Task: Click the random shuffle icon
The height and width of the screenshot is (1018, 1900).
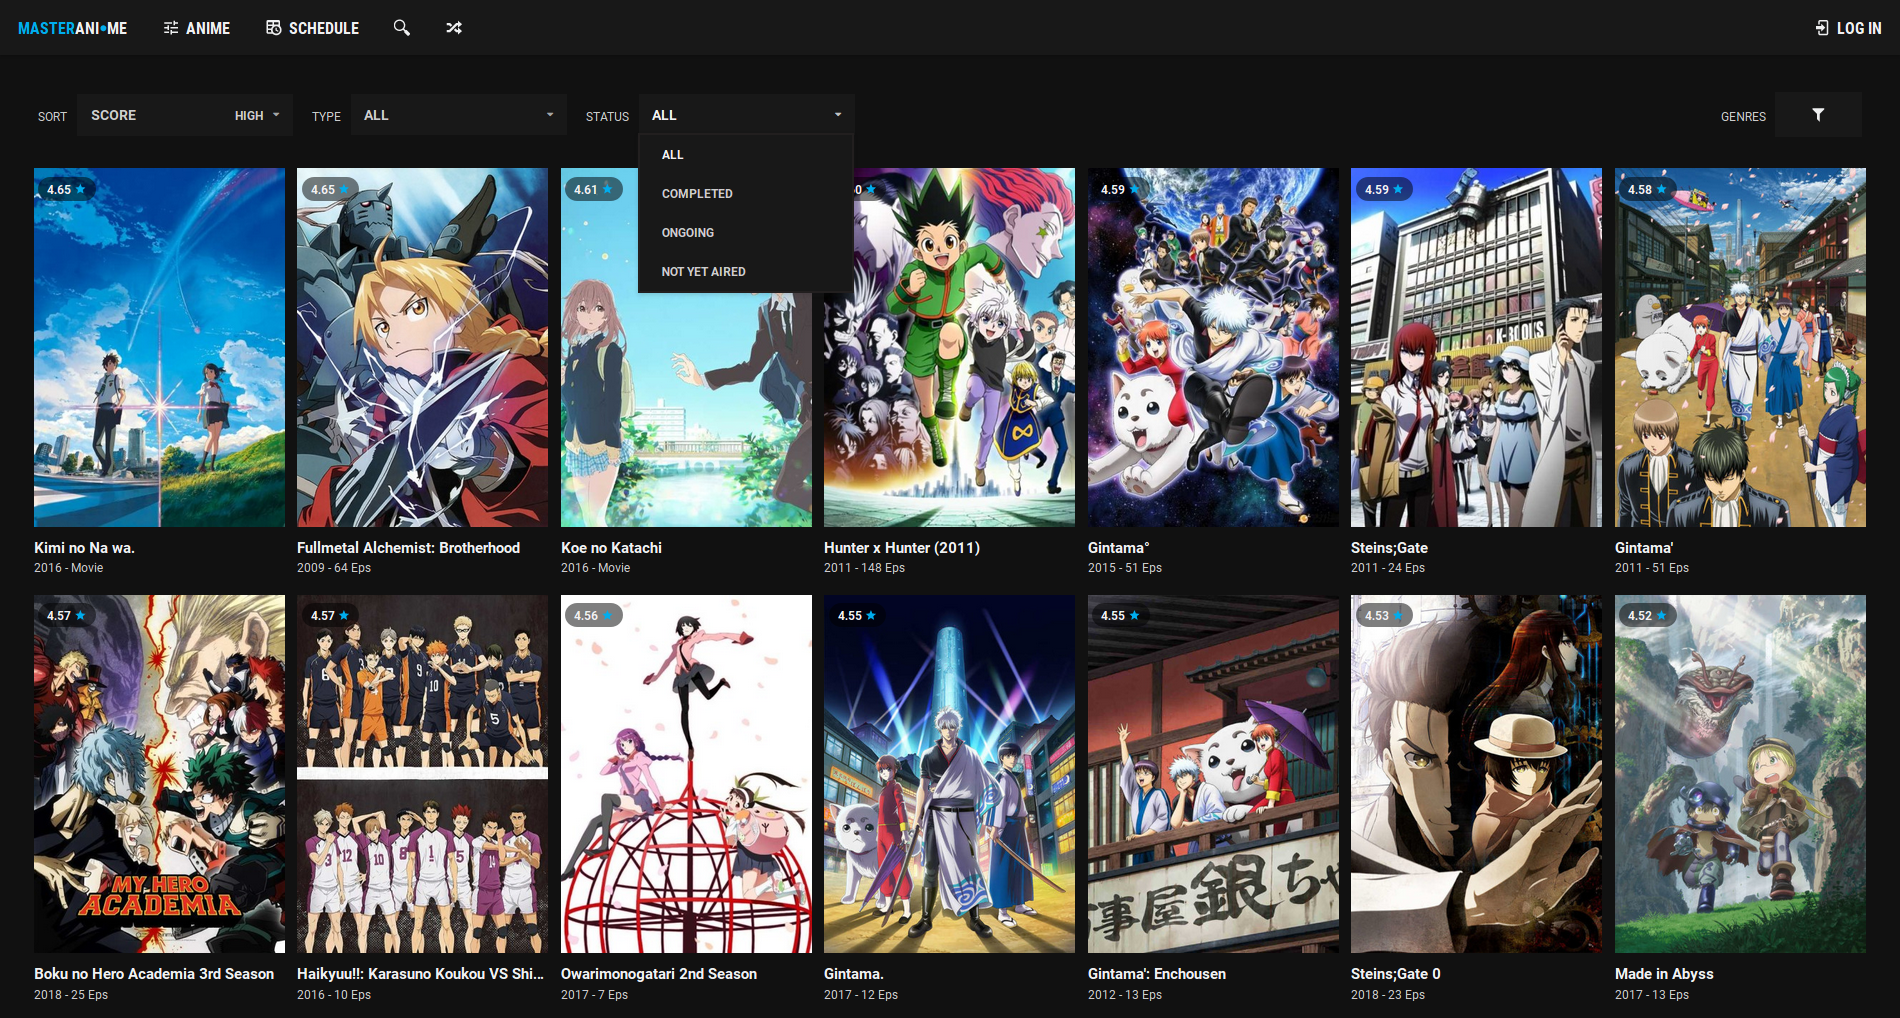Action: 454,28
